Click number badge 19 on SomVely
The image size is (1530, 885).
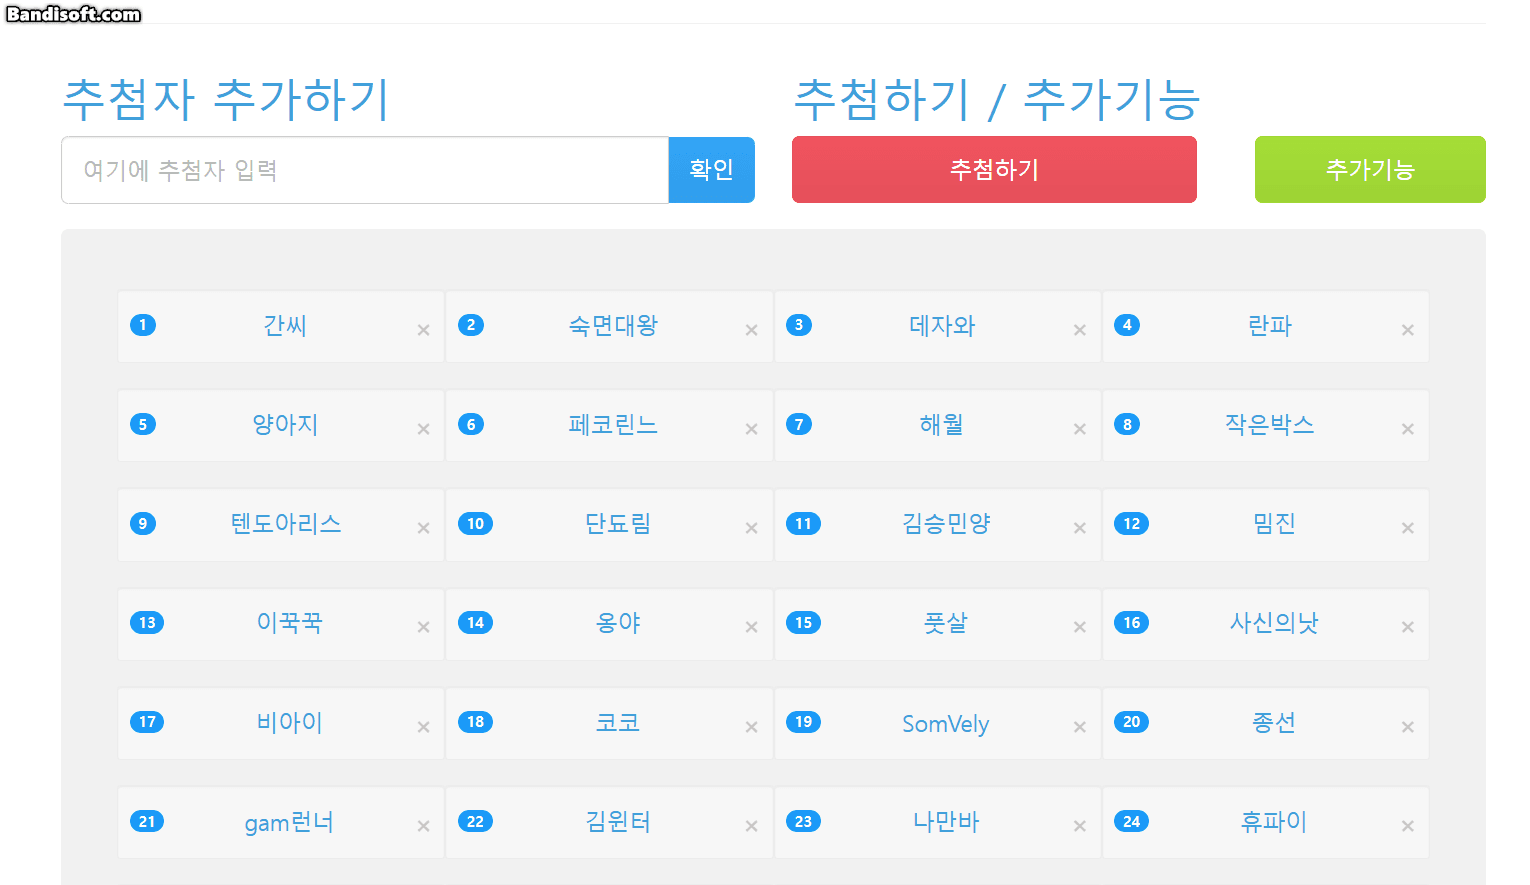(x=803, y=722)
